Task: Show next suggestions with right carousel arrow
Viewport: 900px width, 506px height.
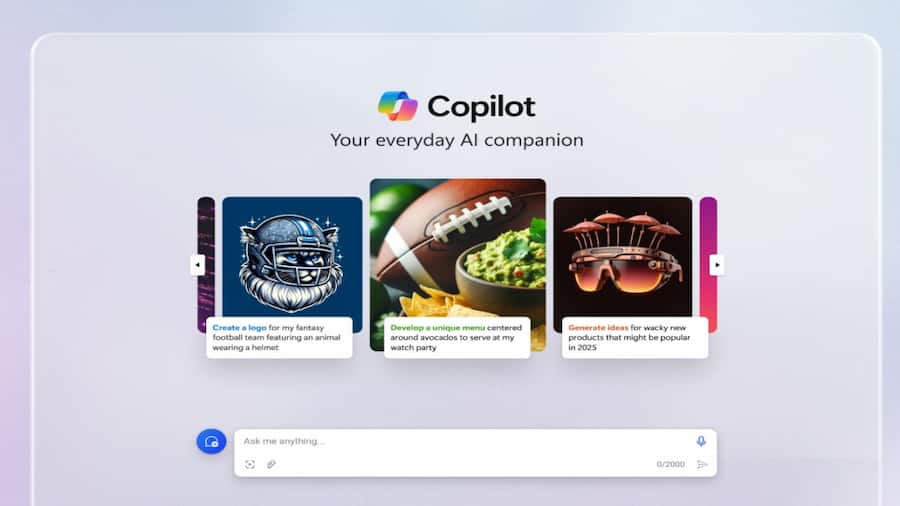Action: click(716, 265)
